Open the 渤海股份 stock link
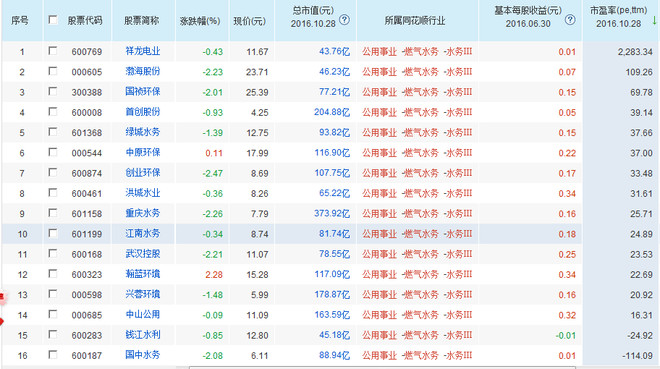The image size is (660, 369). click(143, 72)
